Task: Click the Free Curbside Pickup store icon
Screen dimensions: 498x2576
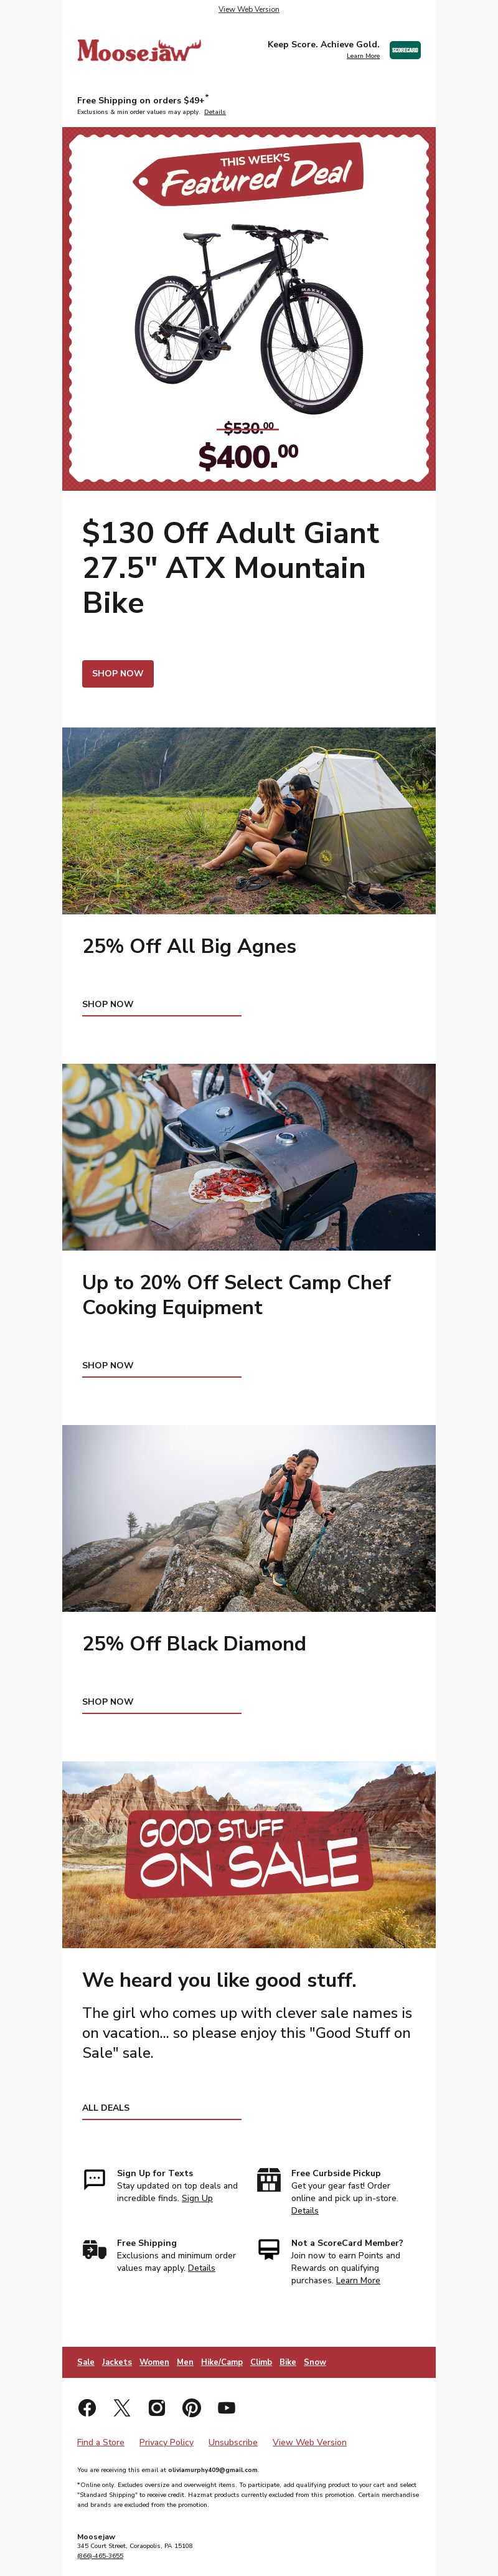Action: pos(269,2180)
